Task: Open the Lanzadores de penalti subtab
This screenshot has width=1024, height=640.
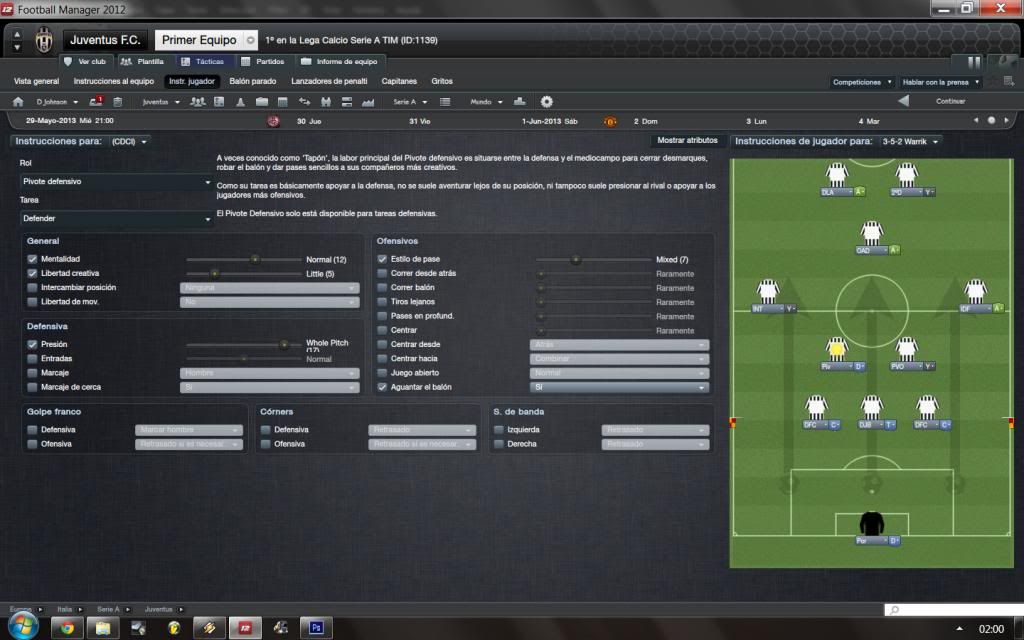Action: [x=329, y=82]
